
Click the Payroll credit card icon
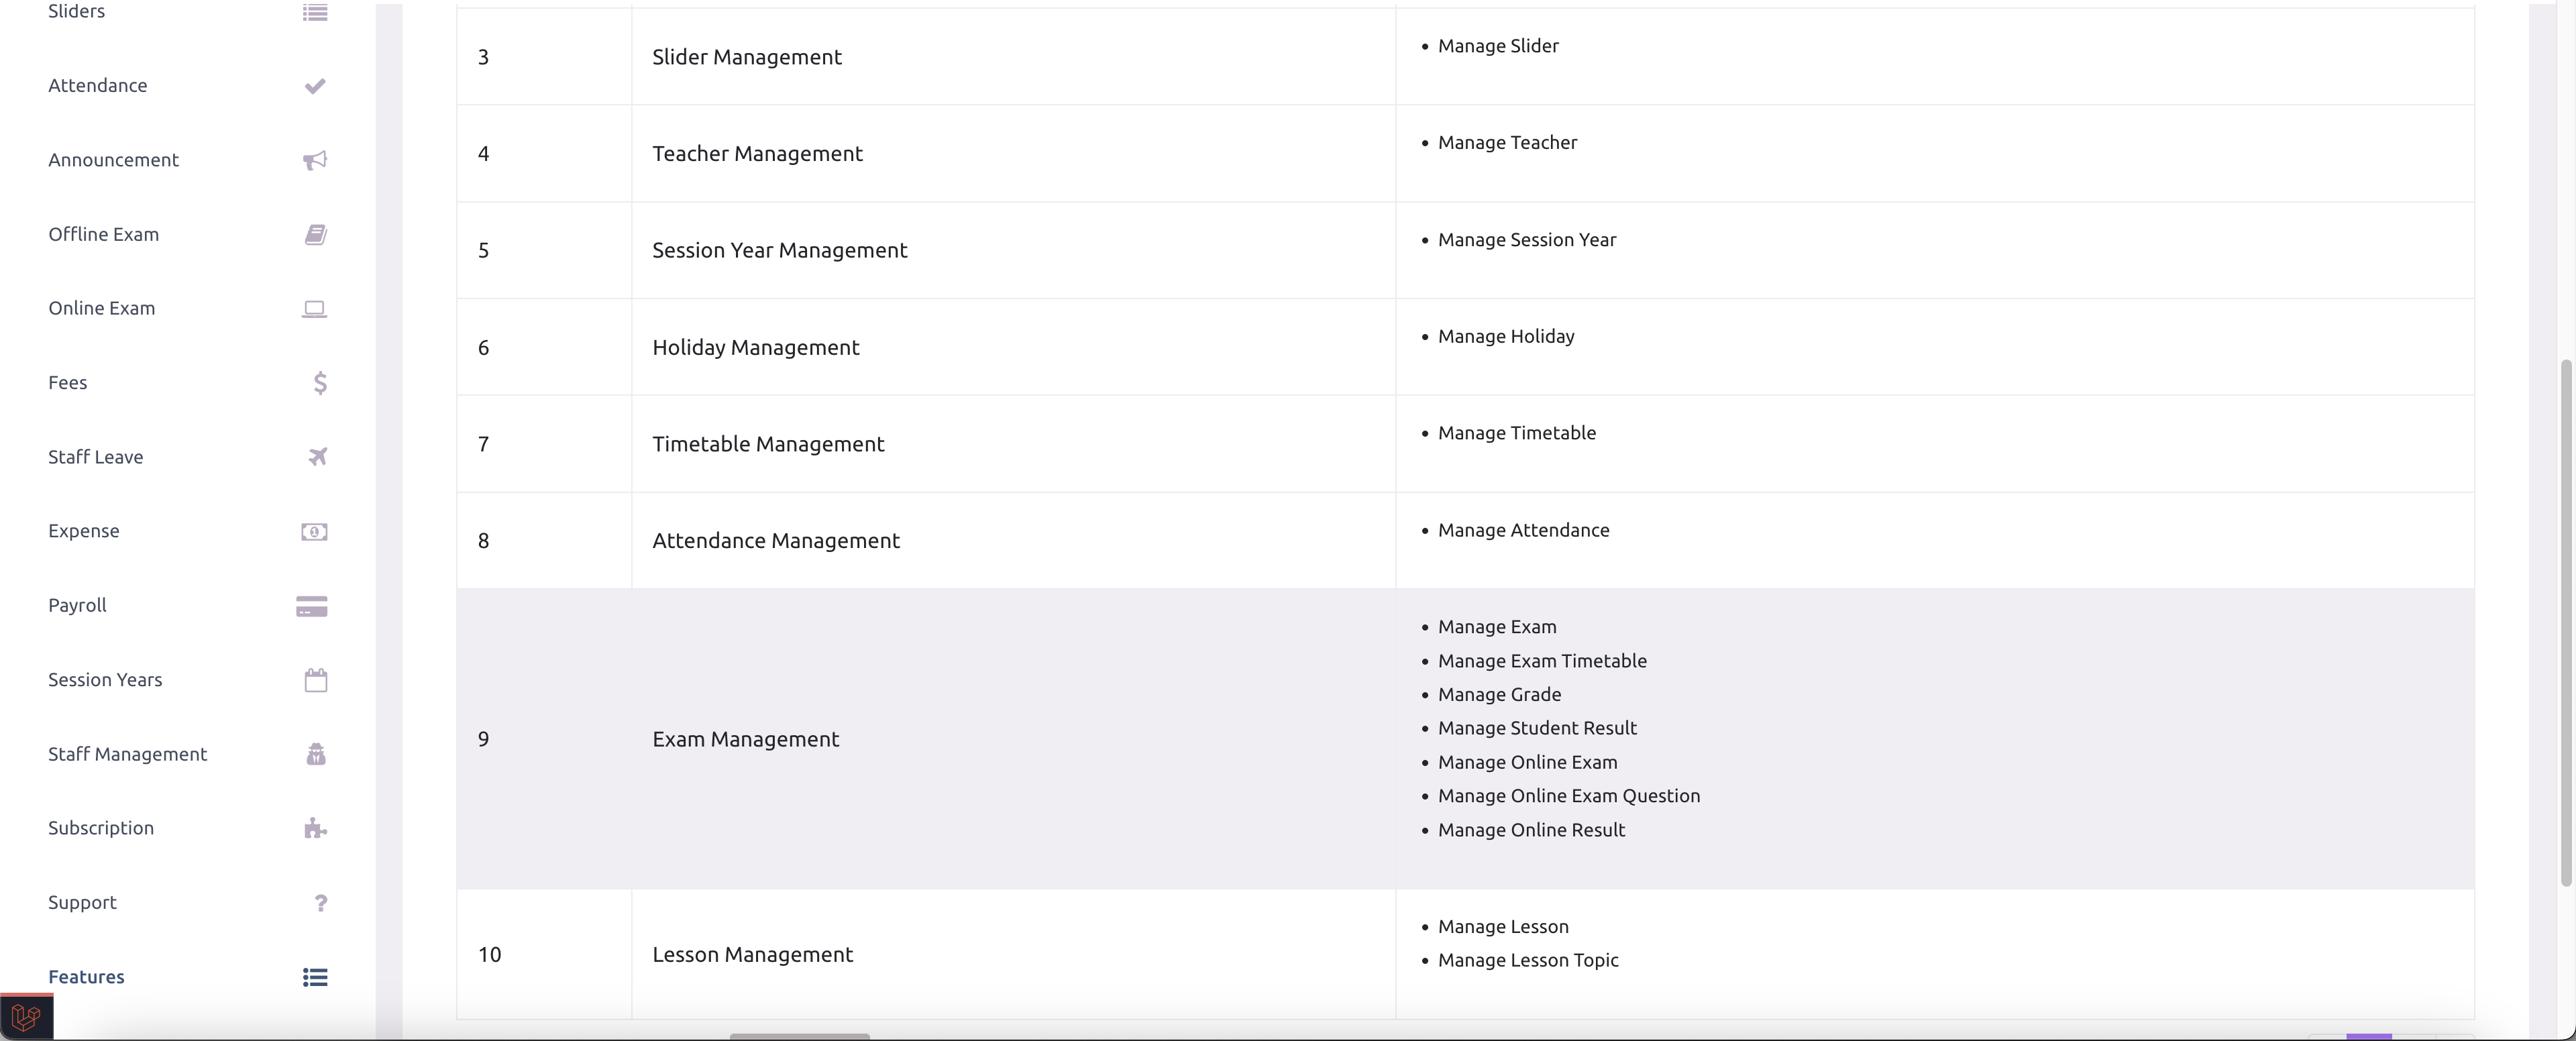click(x=312, y=606)
